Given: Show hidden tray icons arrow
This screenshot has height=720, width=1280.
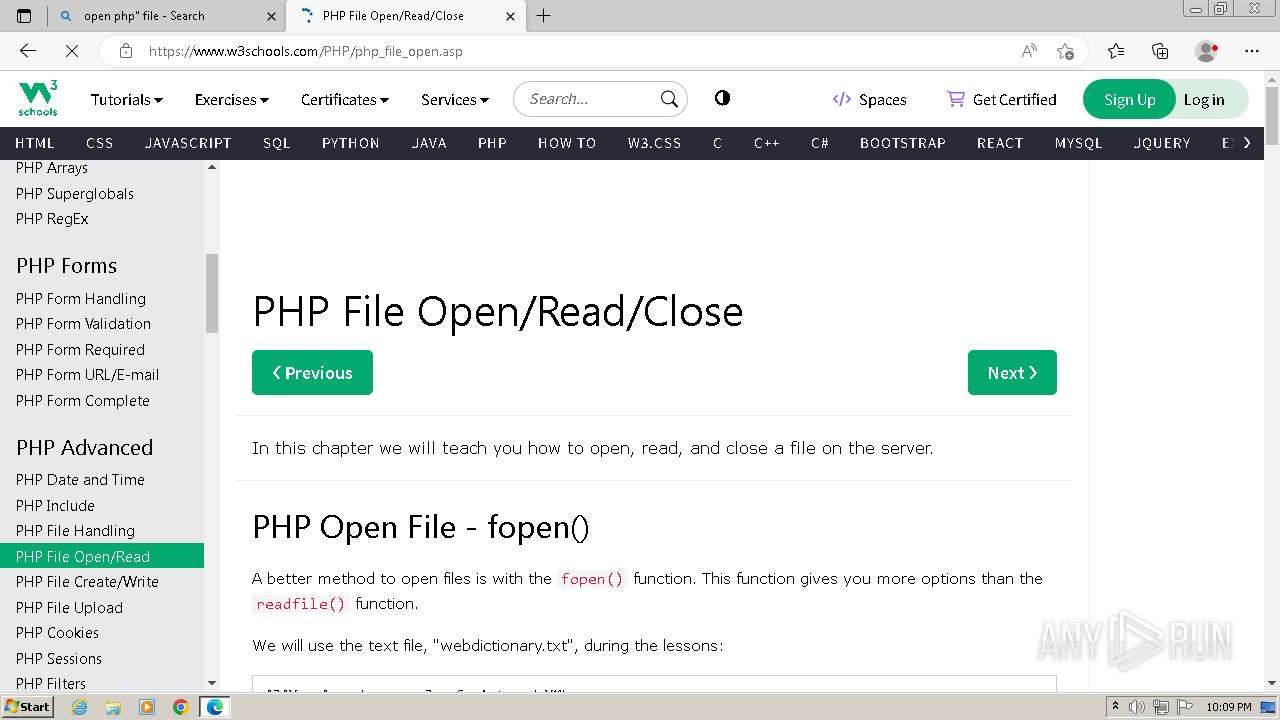Looking at the screenshot, I should click(1116, 707).
